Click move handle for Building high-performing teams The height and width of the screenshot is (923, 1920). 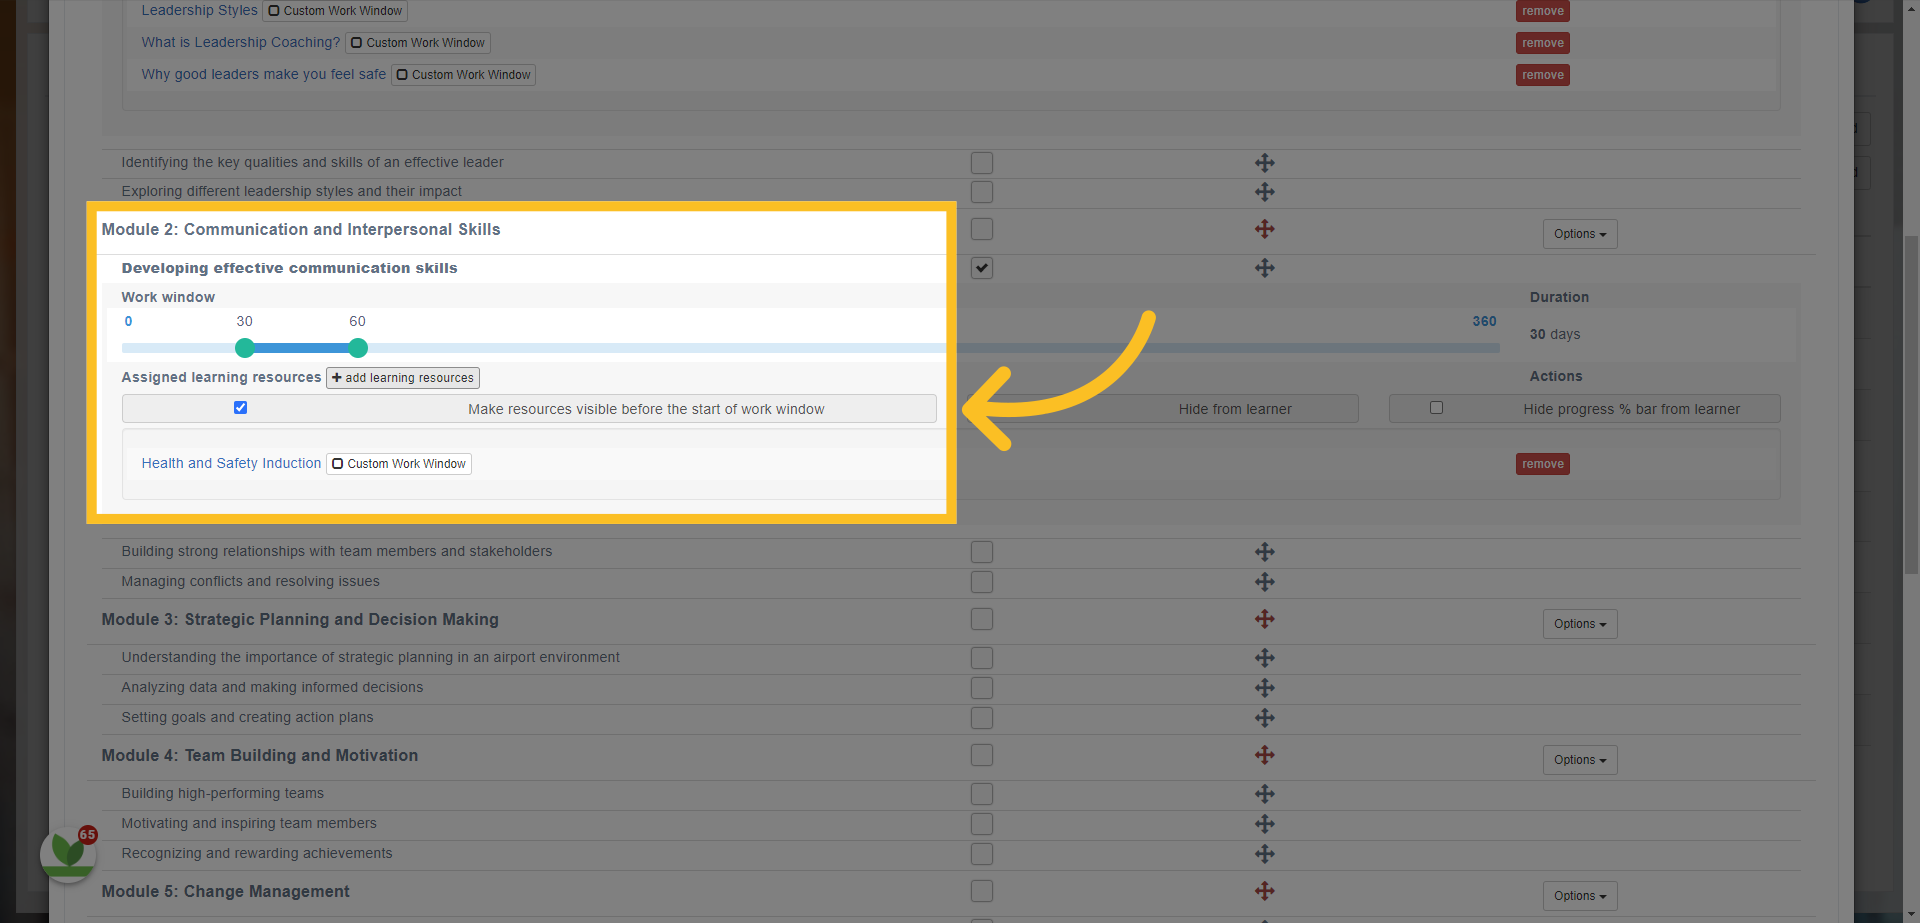[x=1264, y=794]
